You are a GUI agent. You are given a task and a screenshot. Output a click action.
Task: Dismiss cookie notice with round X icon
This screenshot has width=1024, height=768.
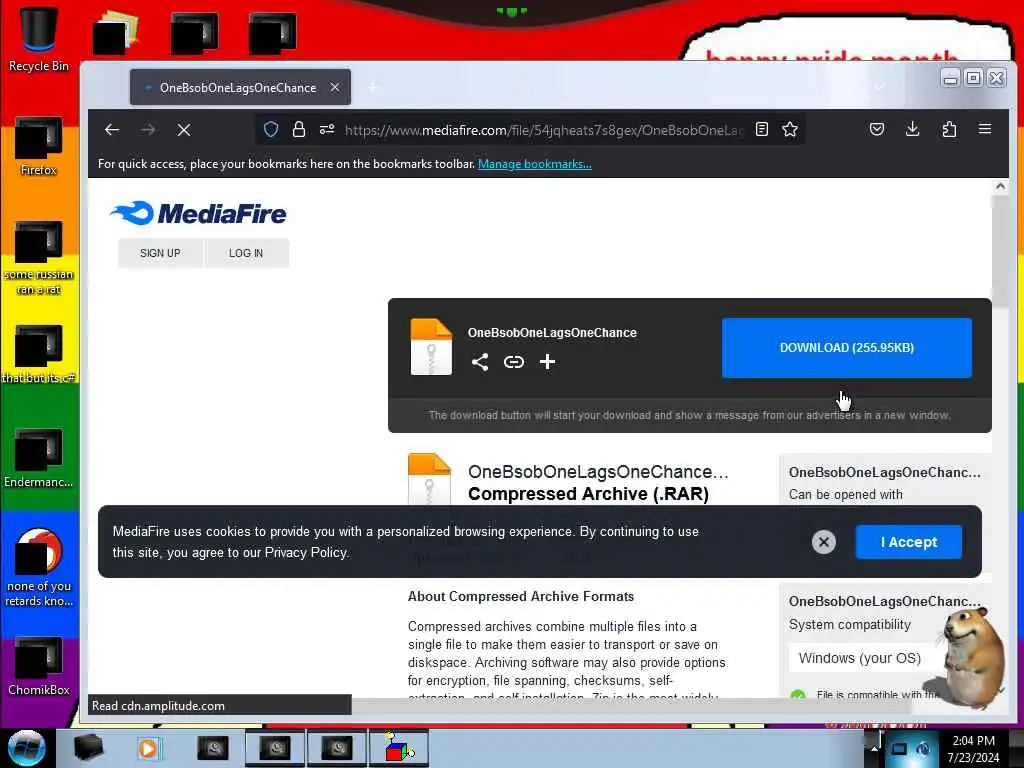(x=824, y=542)
